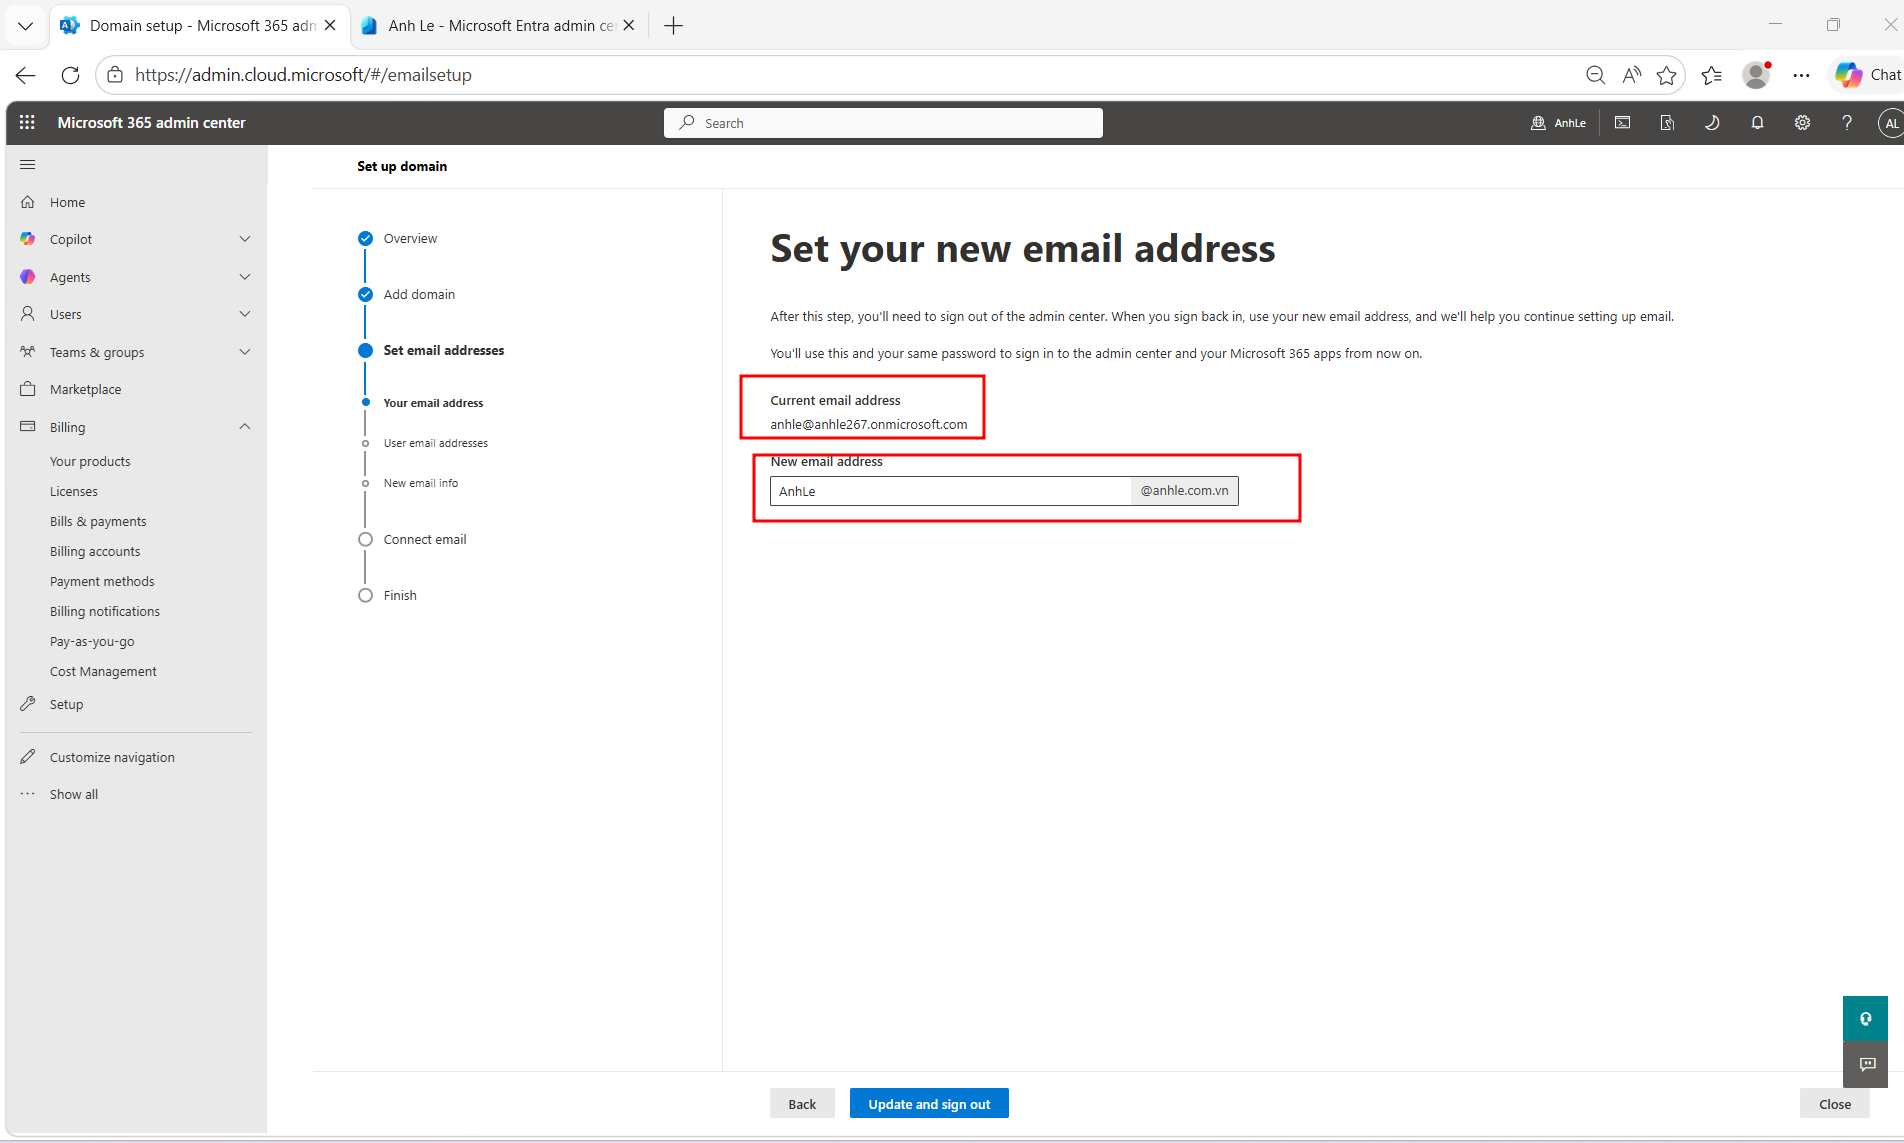Open notifications bell icon
The image size is (1904, 1143).
click(x=1757, y=122)
